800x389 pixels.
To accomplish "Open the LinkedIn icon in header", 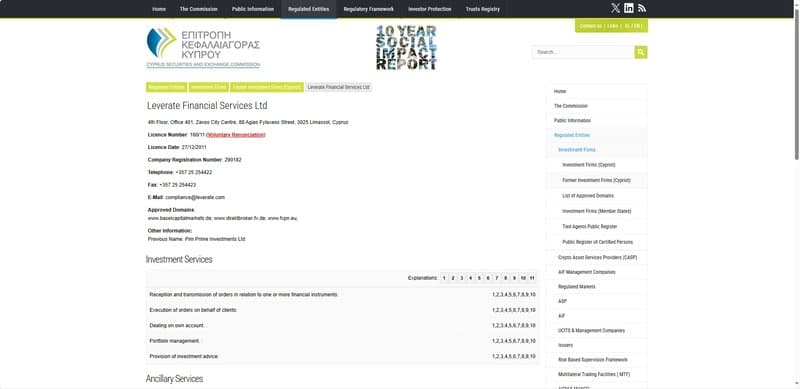I will (x=629, y=8).
